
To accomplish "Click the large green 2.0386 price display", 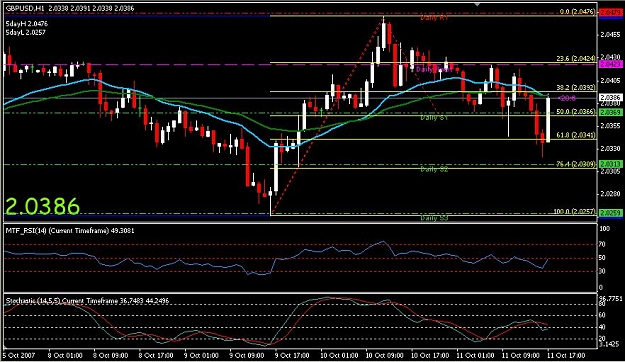I will pyautogui.click(x=42, y=207).
